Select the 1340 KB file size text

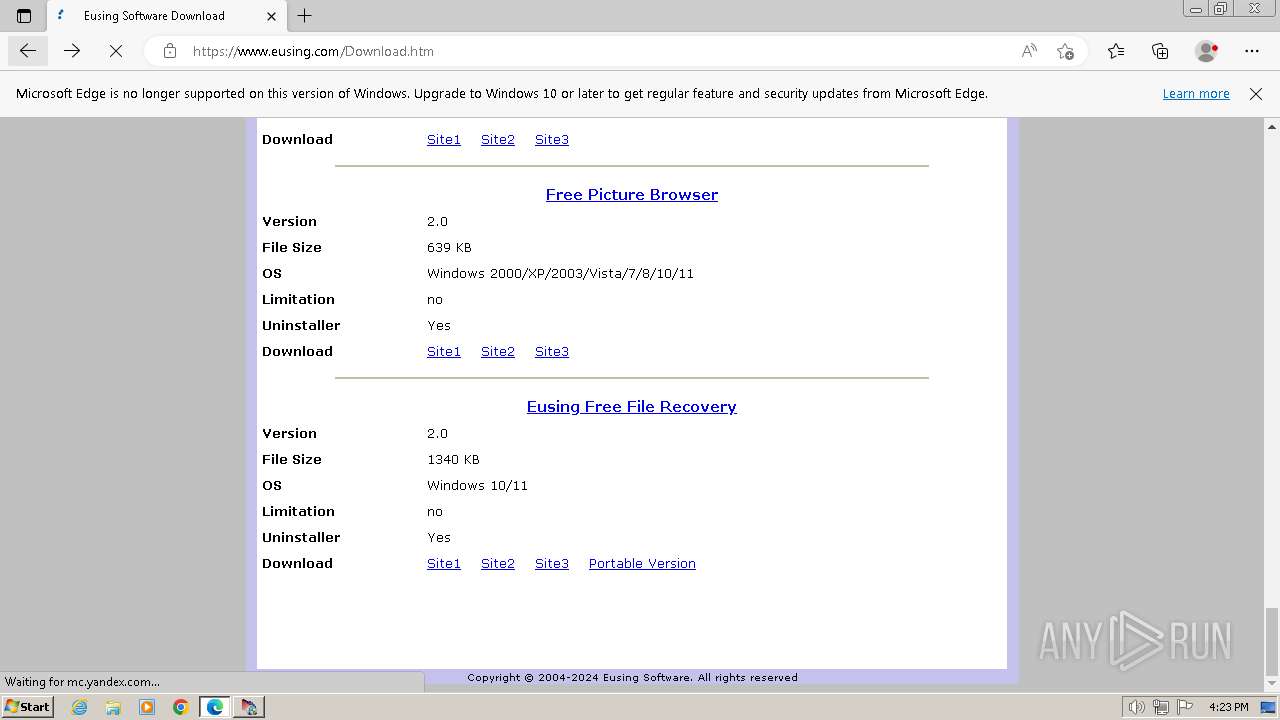coord(453,460)
